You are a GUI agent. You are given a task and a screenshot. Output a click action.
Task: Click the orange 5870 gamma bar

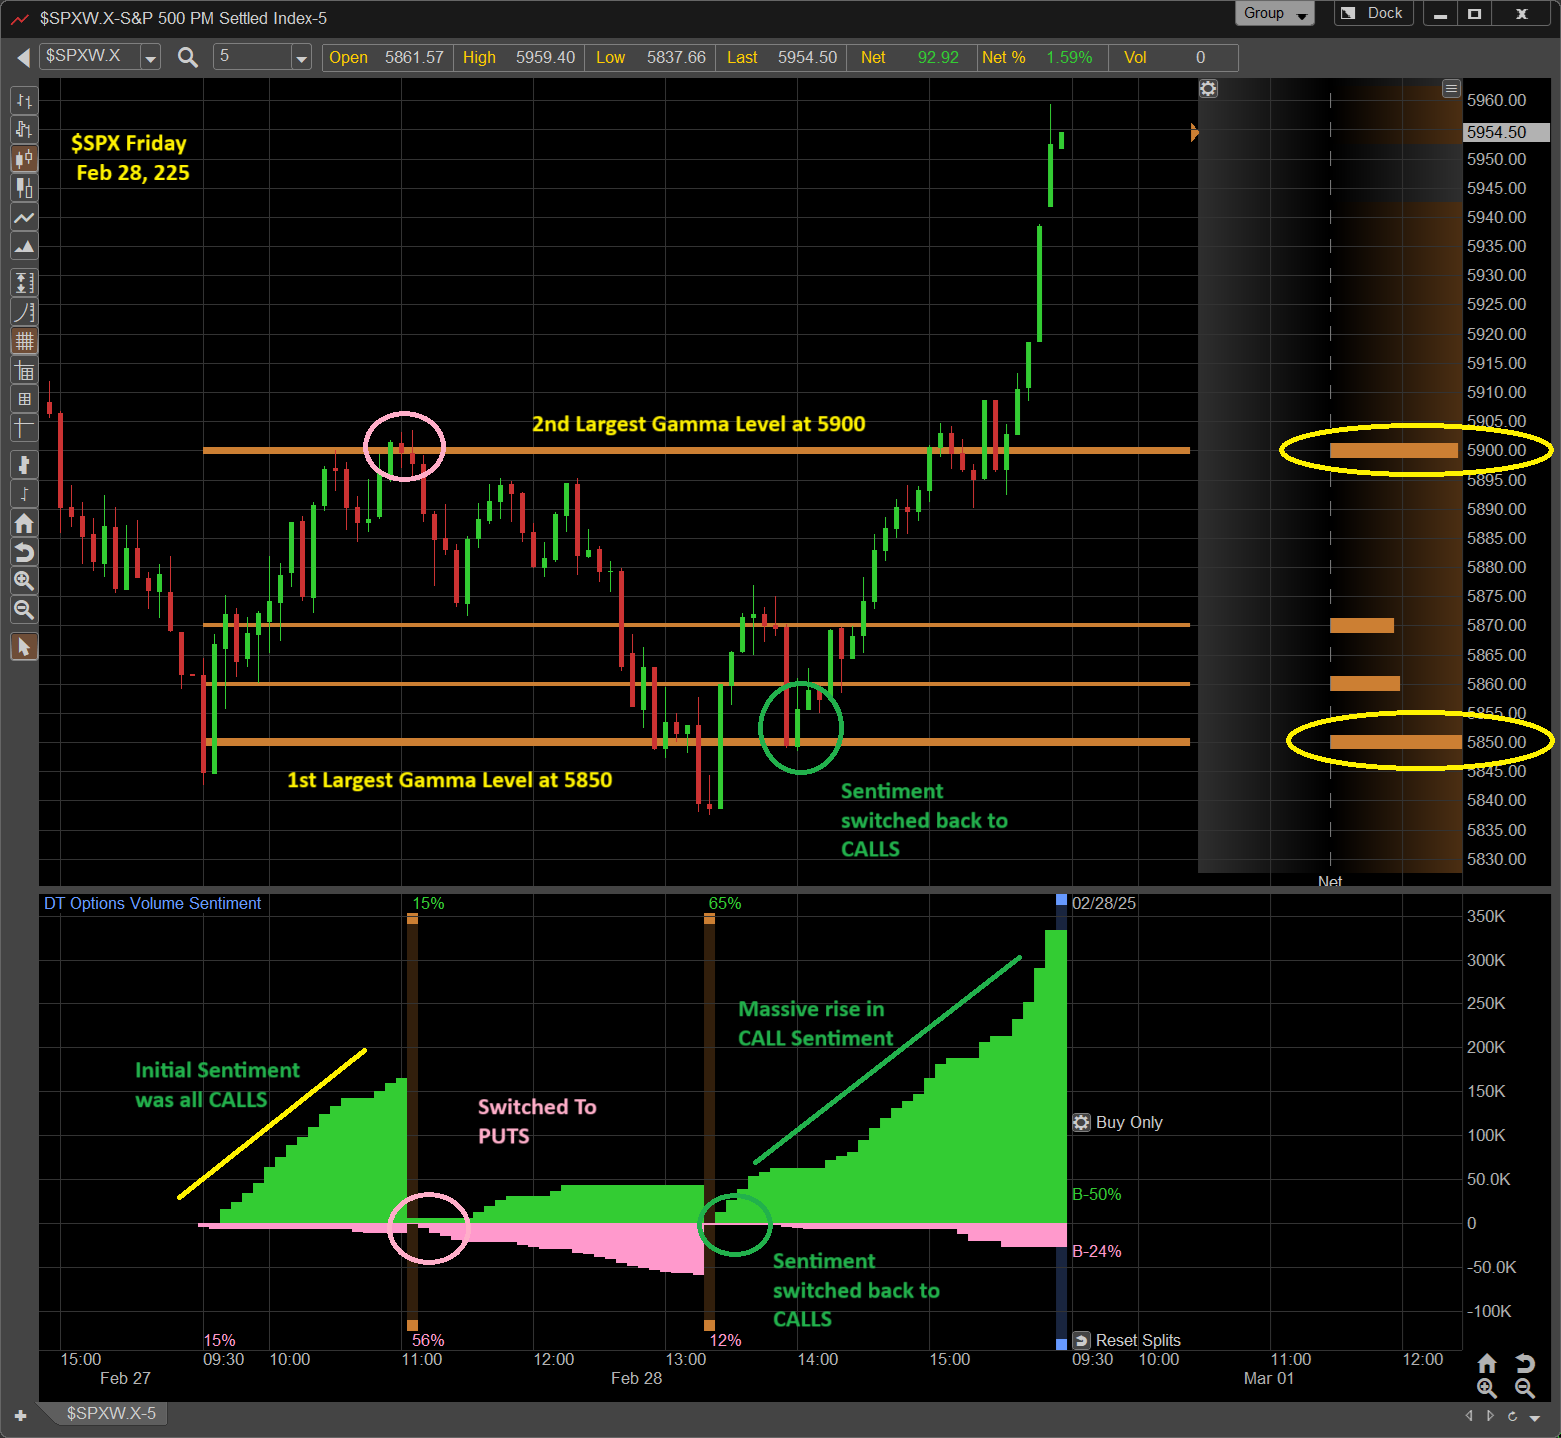[1362, 626]
